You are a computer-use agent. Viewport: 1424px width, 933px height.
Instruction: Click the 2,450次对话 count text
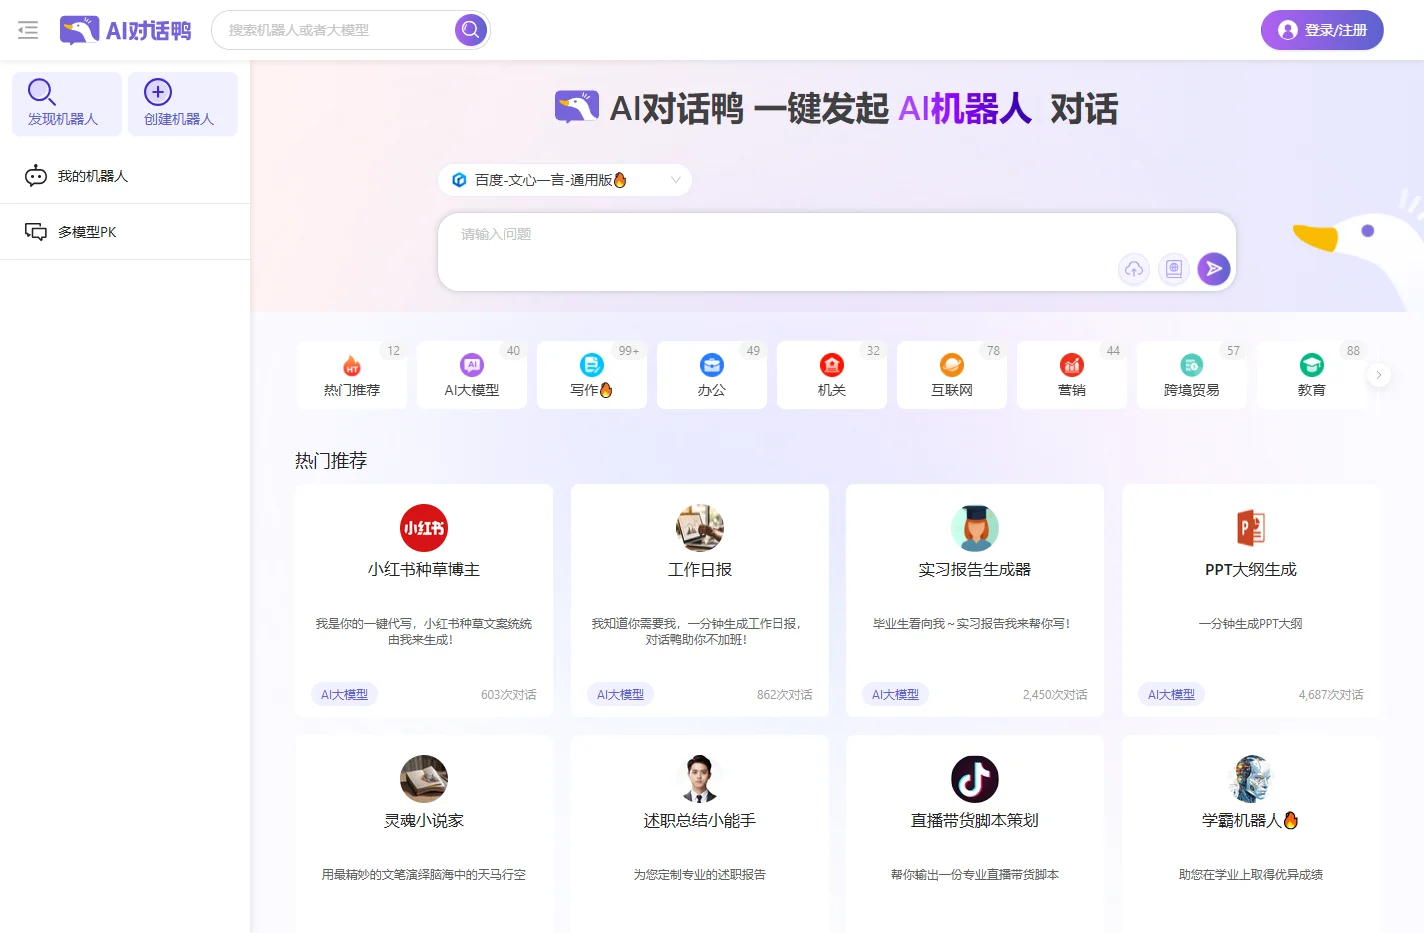(x=1055, y=694)
